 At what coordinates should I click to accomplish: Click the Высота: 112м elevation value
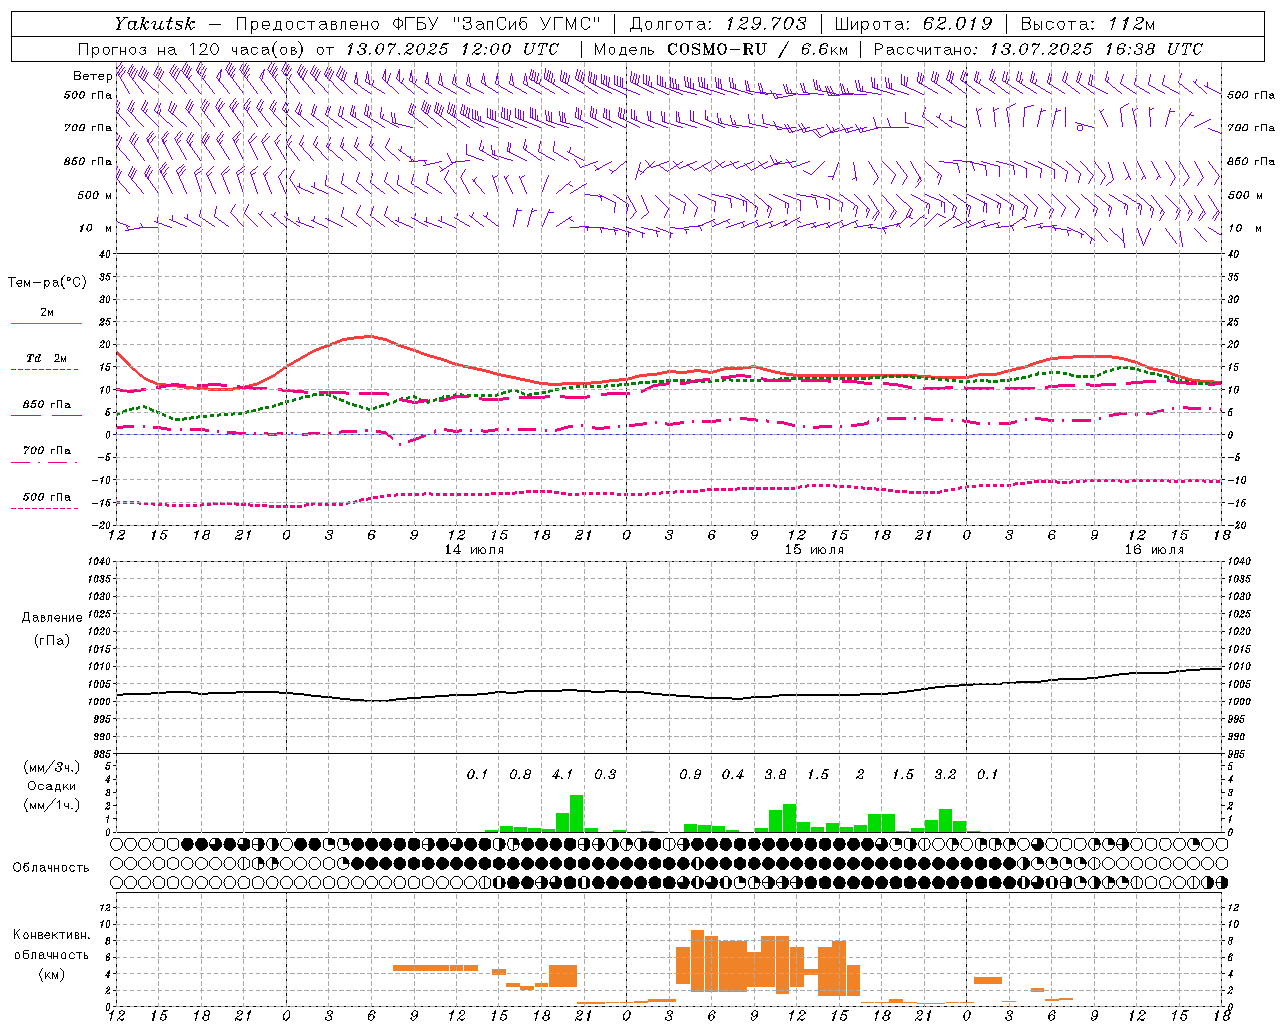(x=1087, y=23)
